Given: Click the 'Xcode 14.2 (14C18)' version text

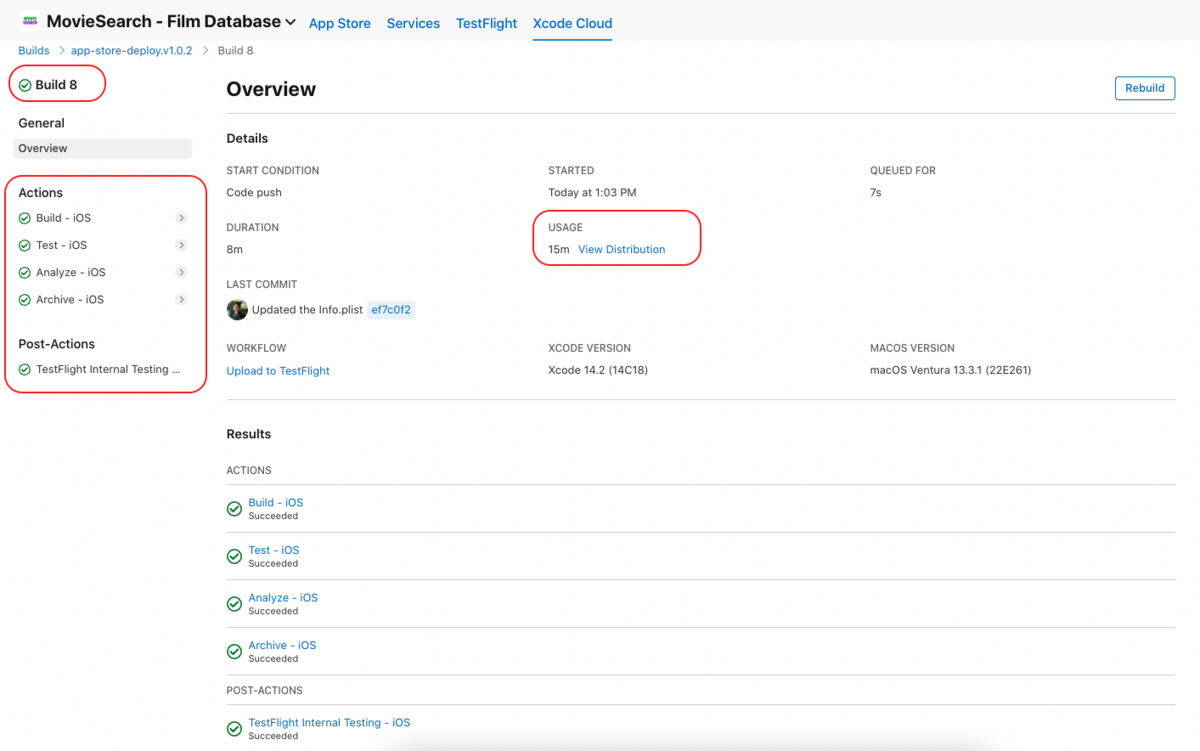Looking at the screenshot, I should (x=599, y=370).
